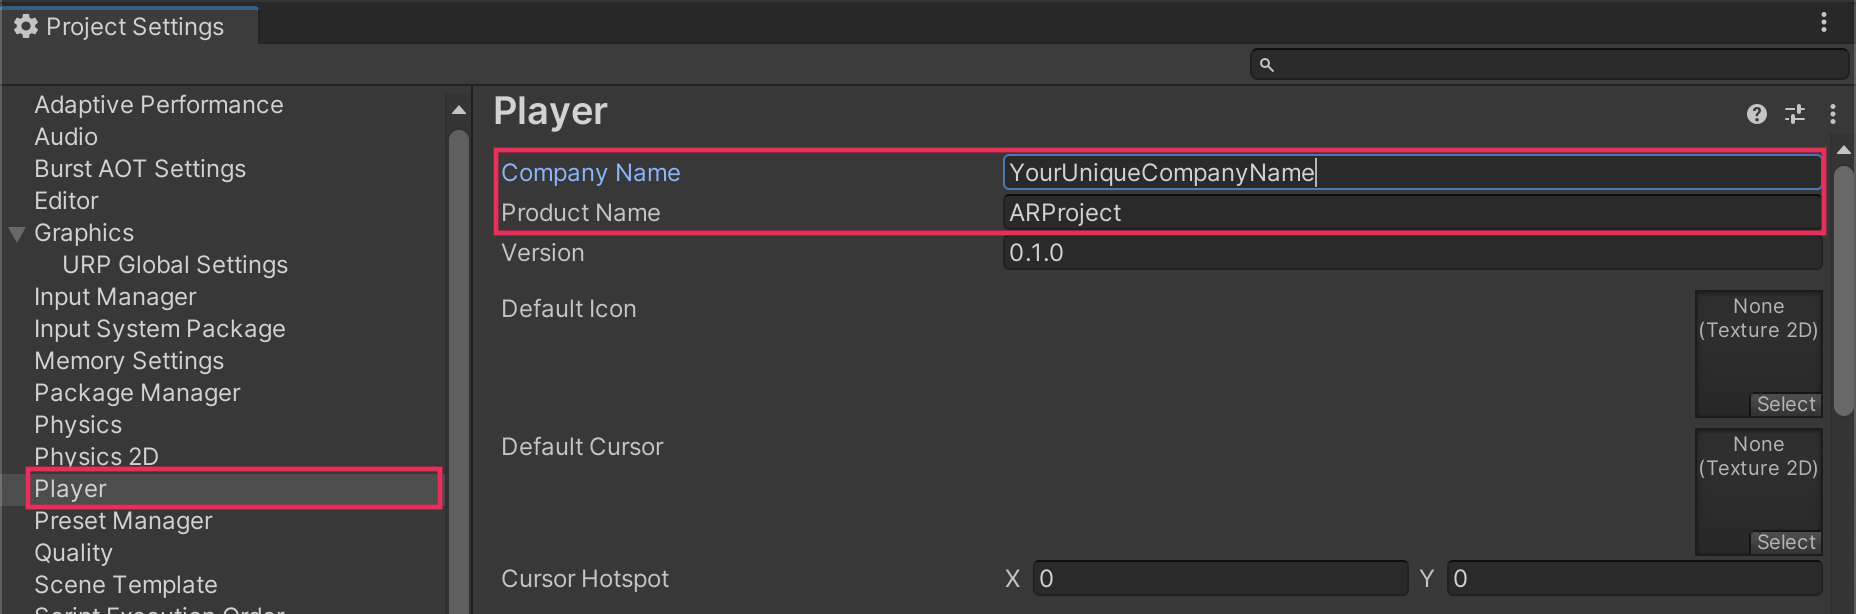
Task: Click the Cursor Hotspot X field
Action: [x=1220, y=579]
